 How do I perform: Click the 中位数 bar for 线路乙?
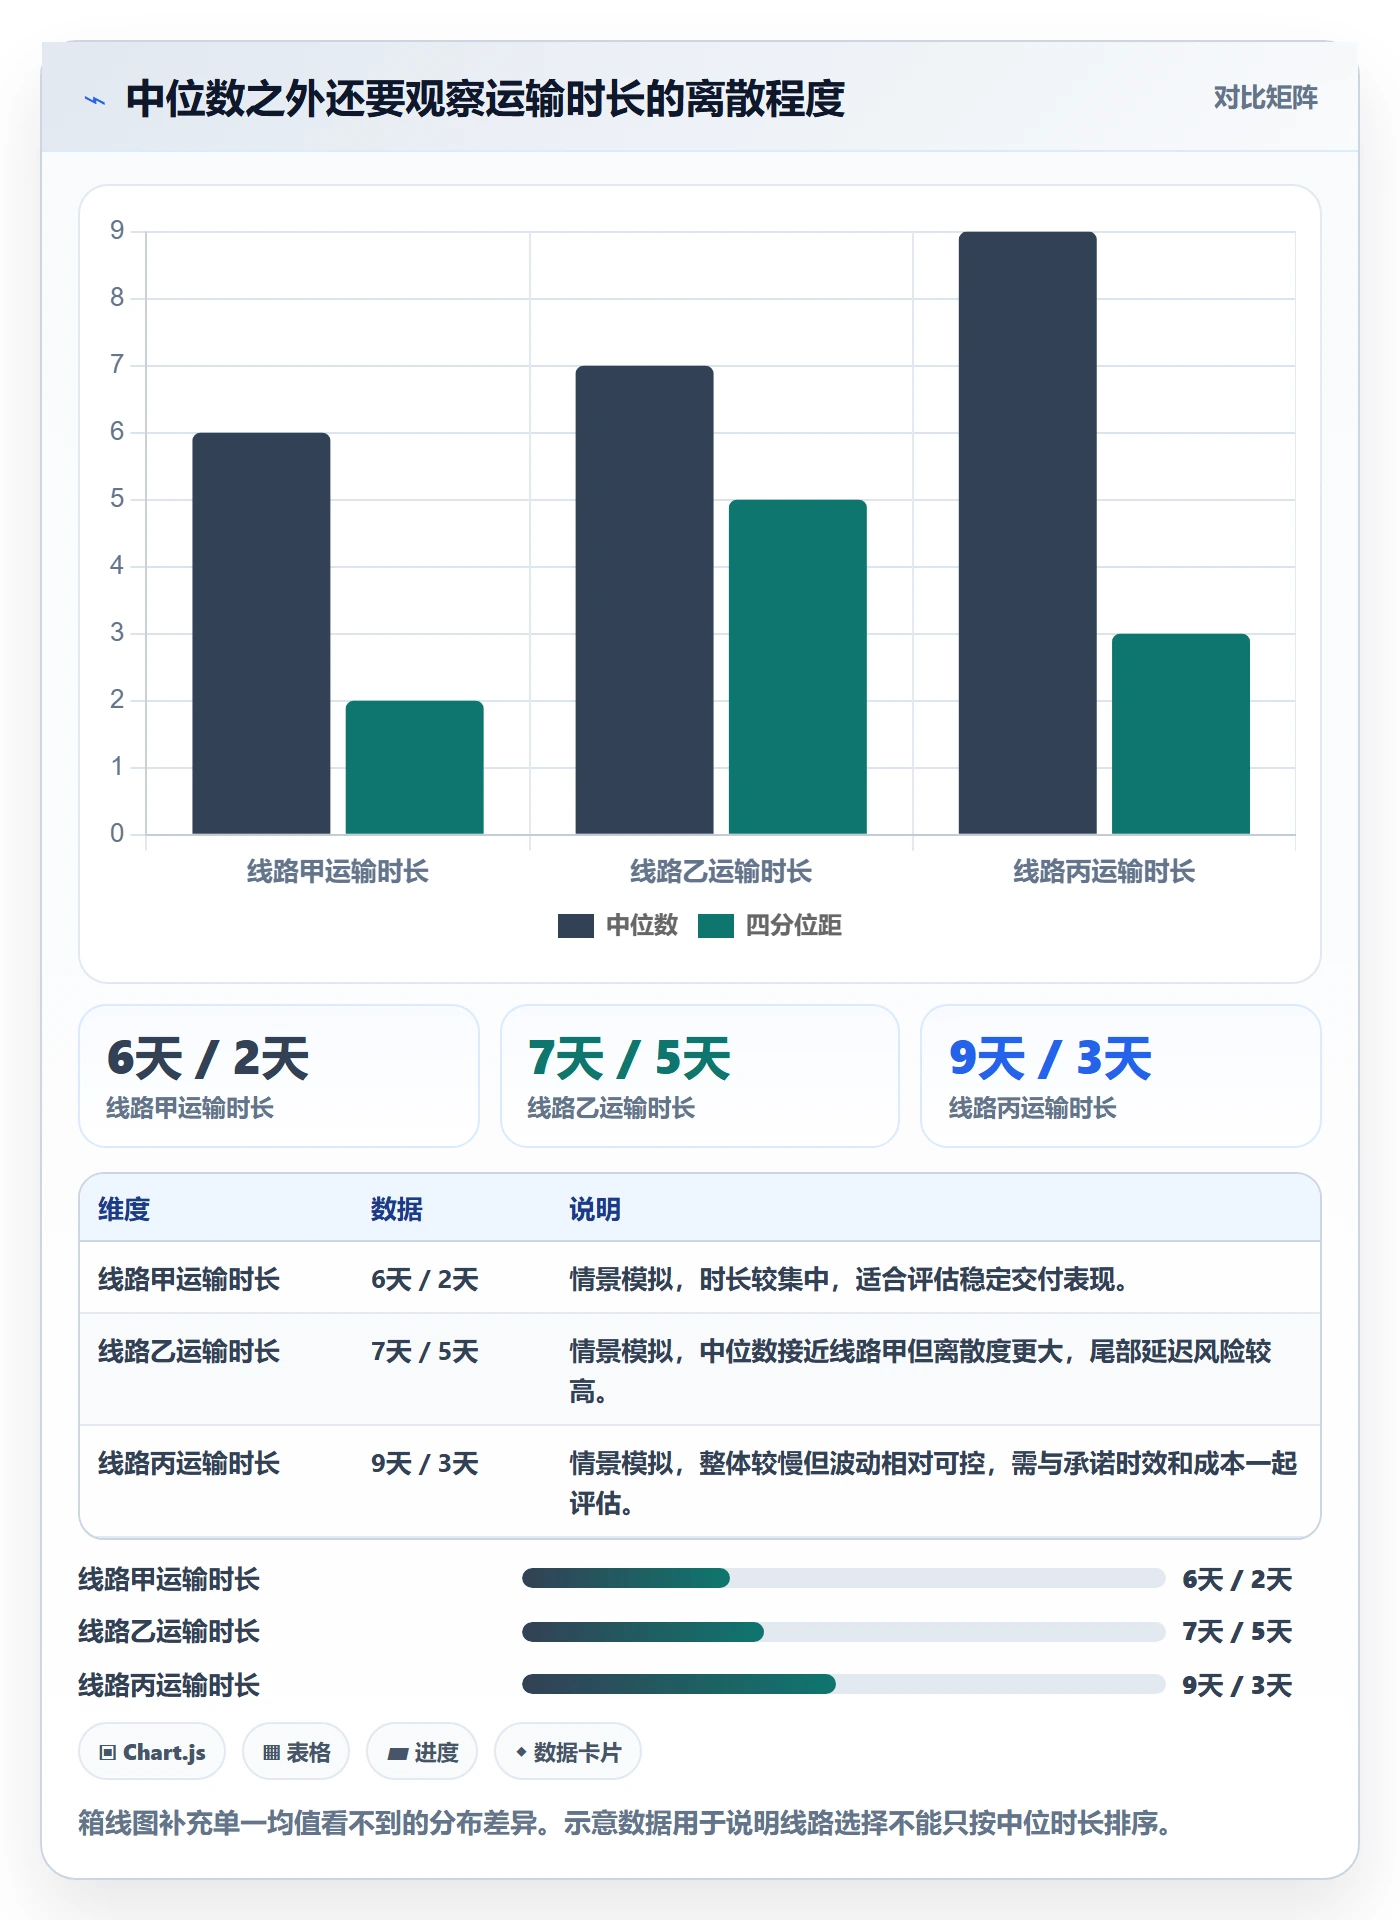(x=644, y=600)
